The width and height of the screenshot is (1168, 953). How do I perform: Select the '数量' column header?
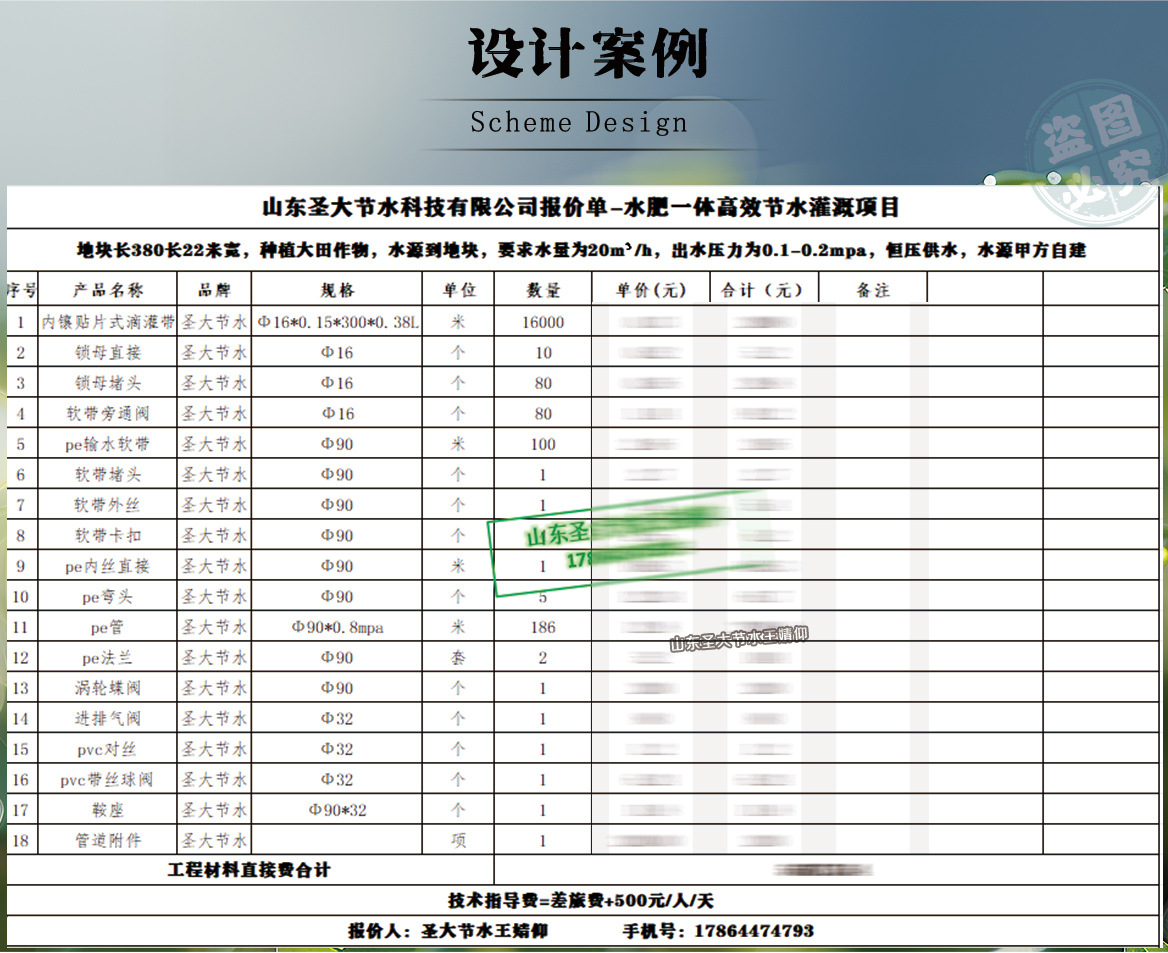click(x=543, y=290)
